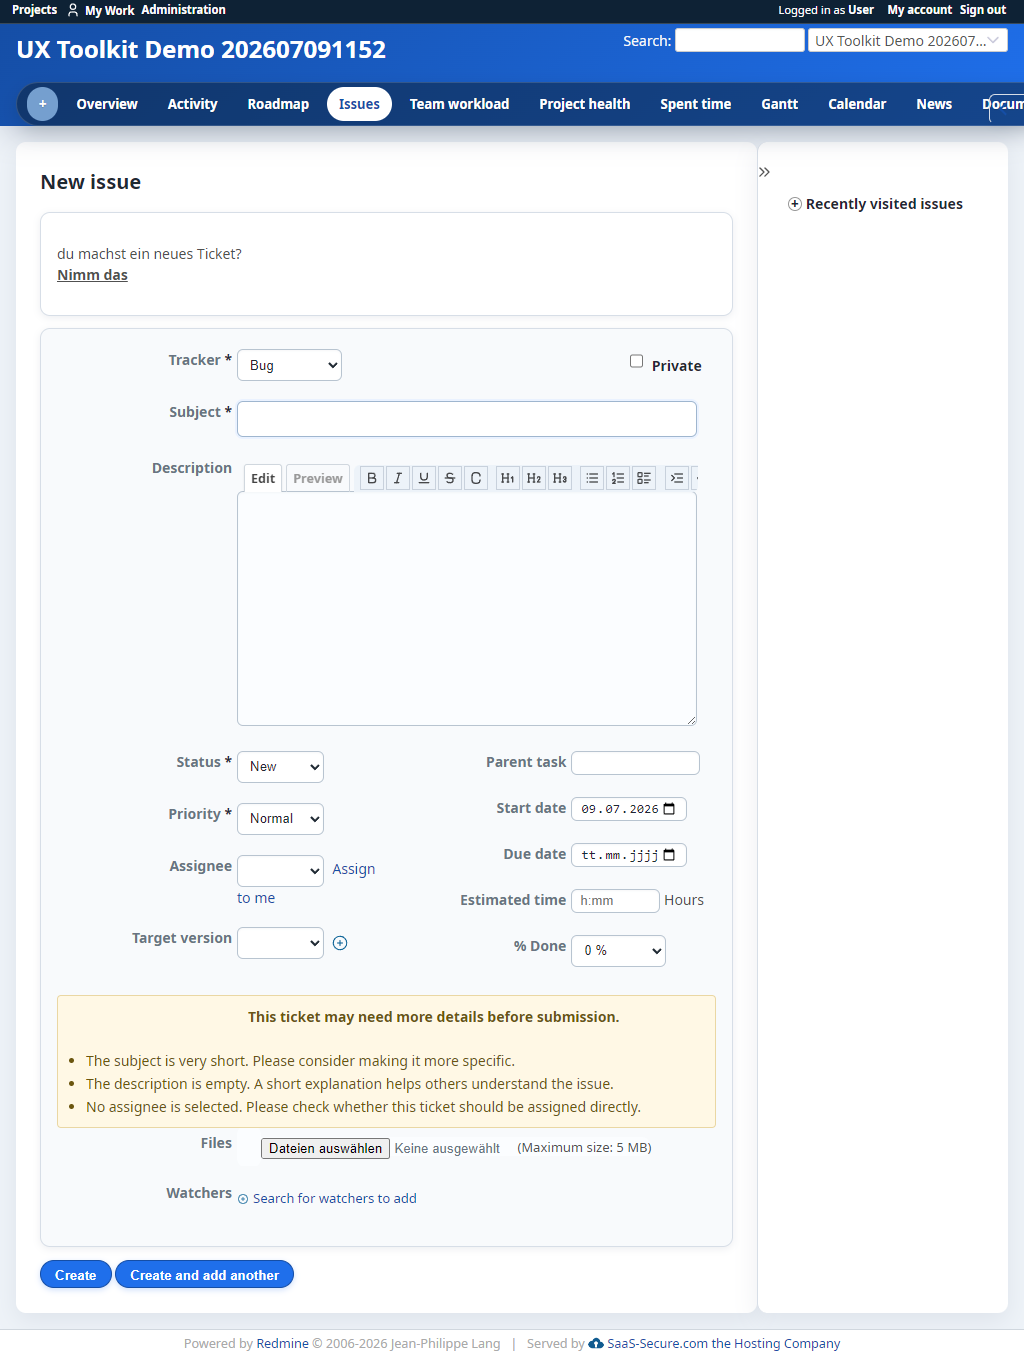Viewport: 1024px width, 1357px height.
Task: Open the Assignee dropdown
Action: coord(280,871)
